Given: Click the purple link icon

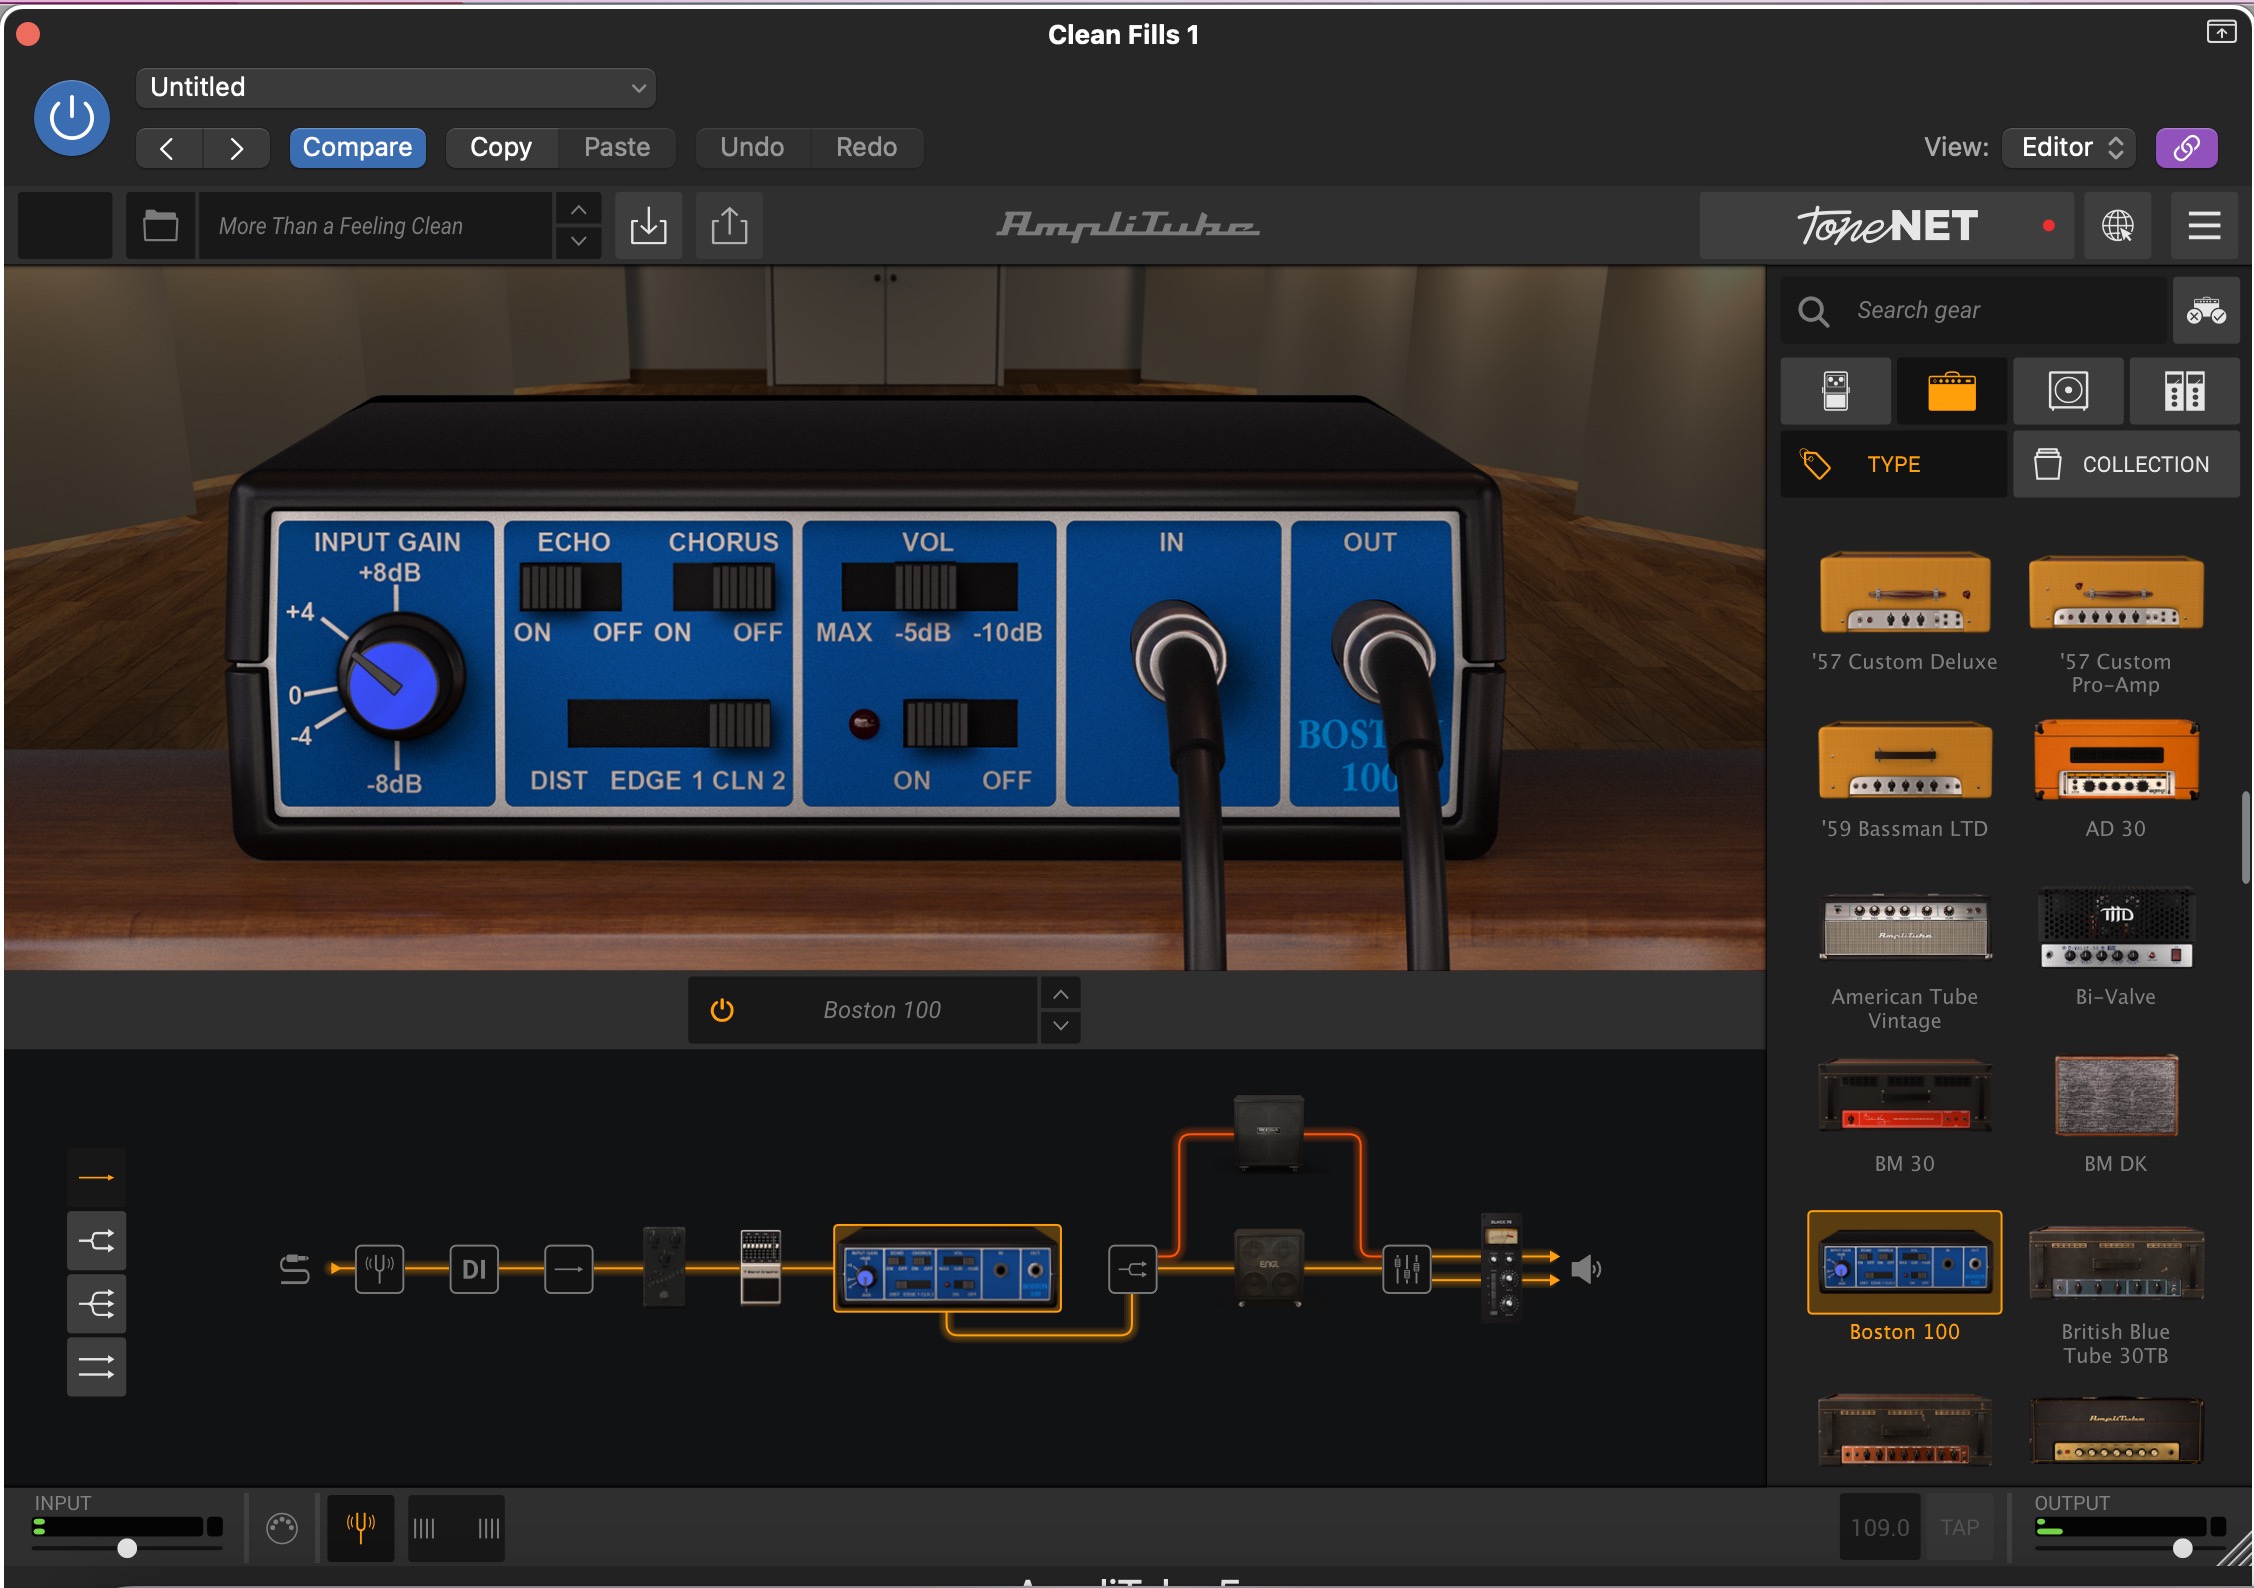Looking at the screenshot, I should tap(2186, 148).
